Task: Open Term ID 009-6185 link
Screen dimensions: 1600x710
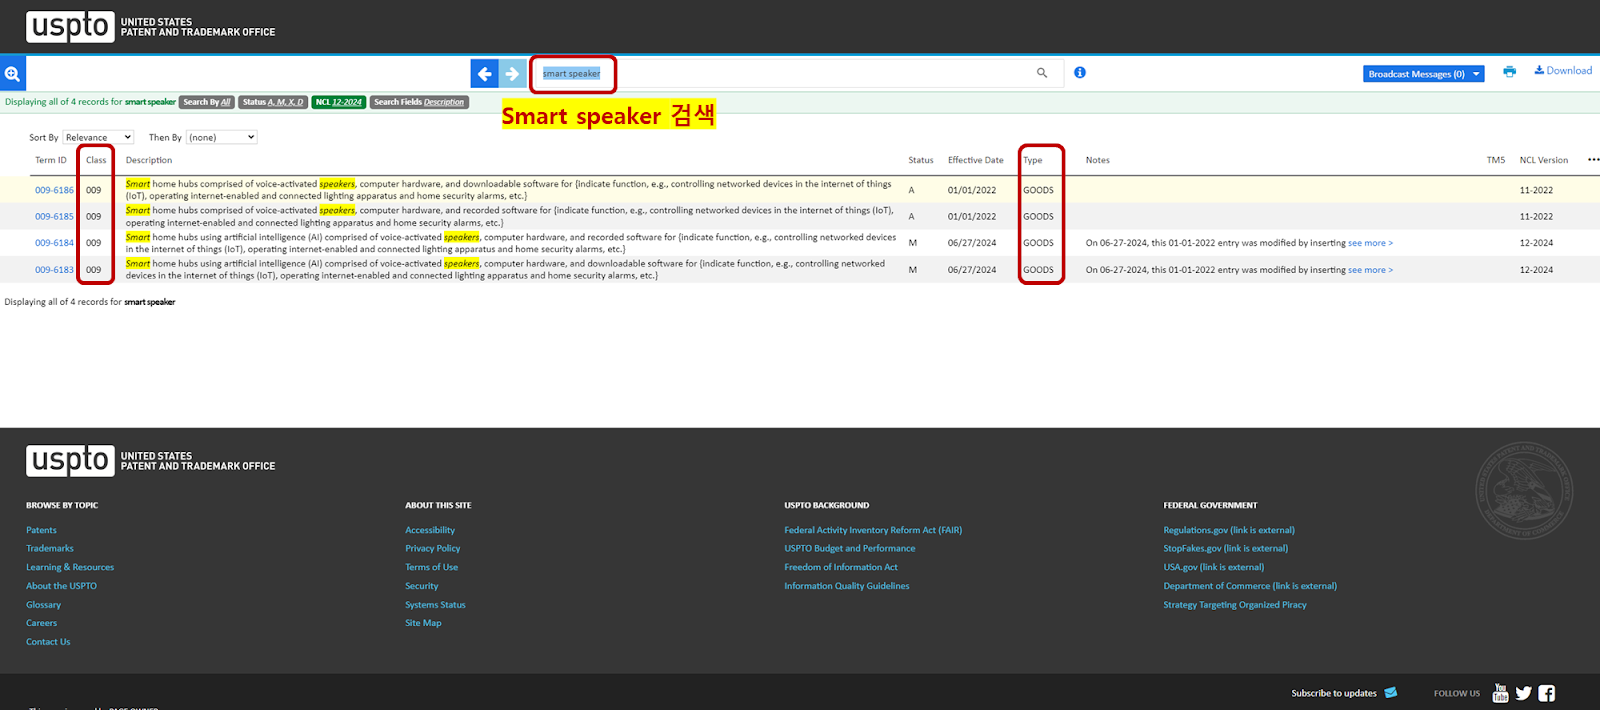Action: [54, 216]
